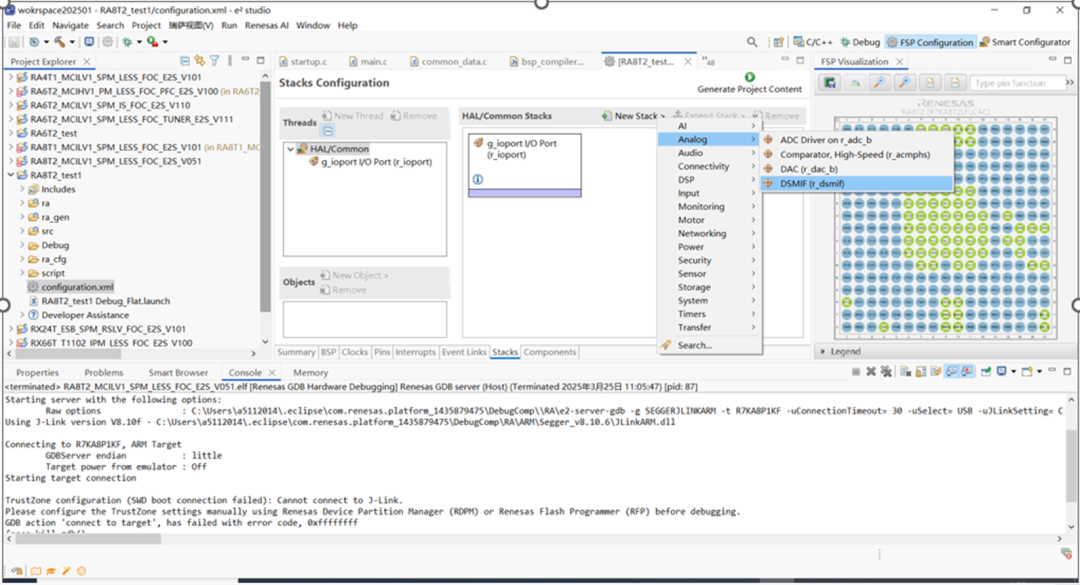Click the debug bug icon in toolbar
The image size is (1080, 585).
click(127, 42)
